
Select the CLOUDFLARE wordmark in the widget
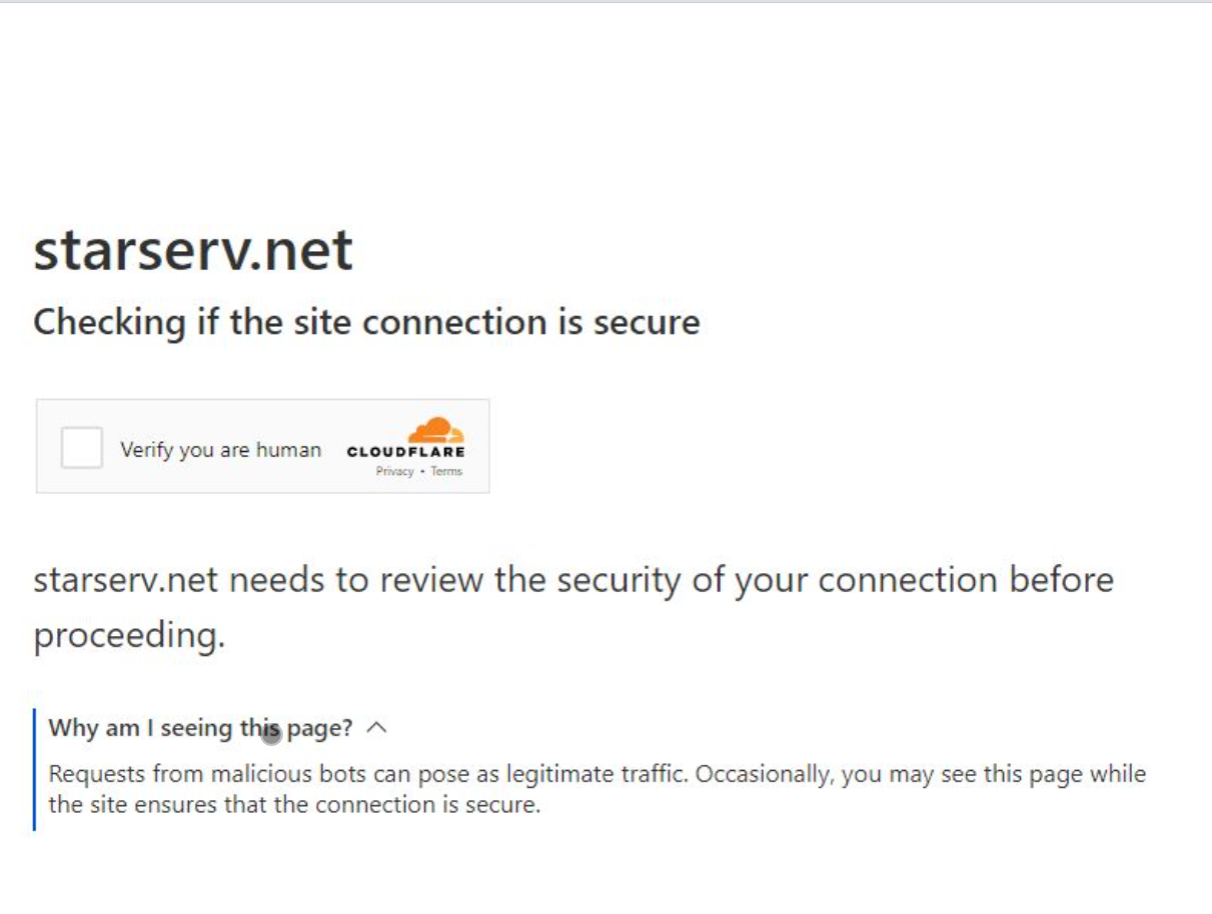coord(405,451)
